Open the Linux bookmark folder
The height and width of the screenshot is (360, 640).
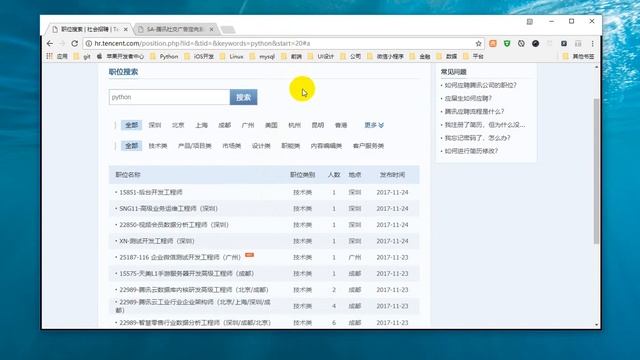pos(231,56)
